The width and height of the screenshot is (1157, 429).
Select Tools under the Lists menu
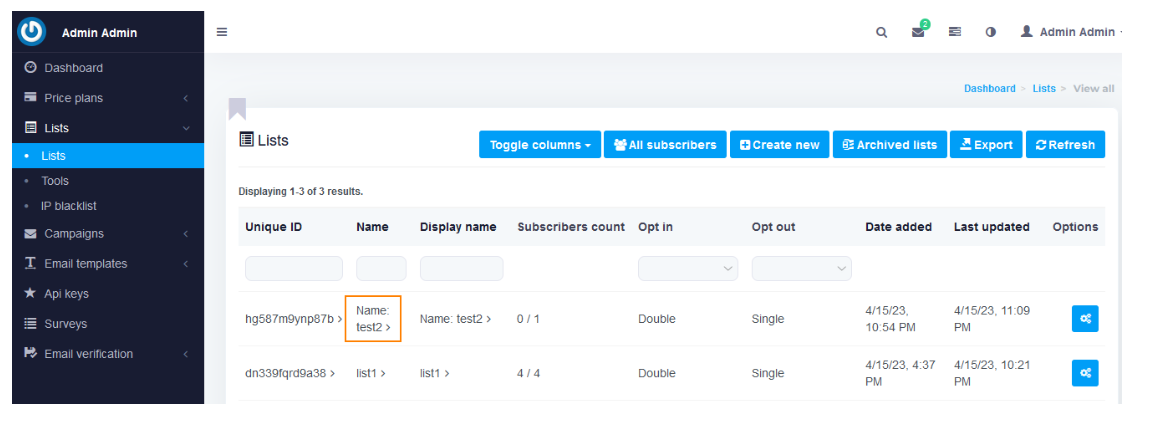pos(55,181)
